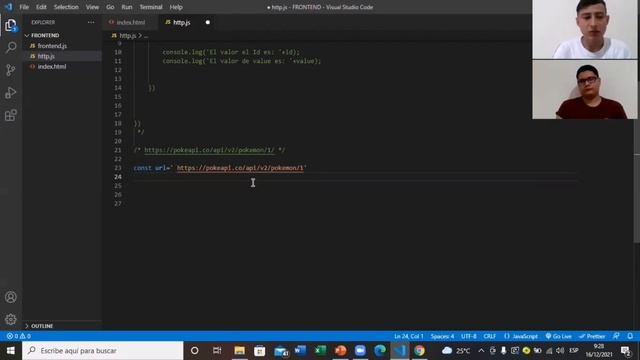Screen dimensions: 640x360
Task: Change line ending via CRLF
Action: [x=490, y=336]
